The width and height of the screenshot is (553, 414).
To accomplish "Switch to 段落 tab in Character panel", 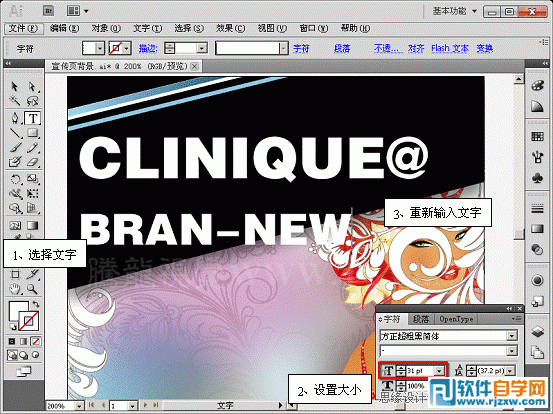I will coord(421,319).
